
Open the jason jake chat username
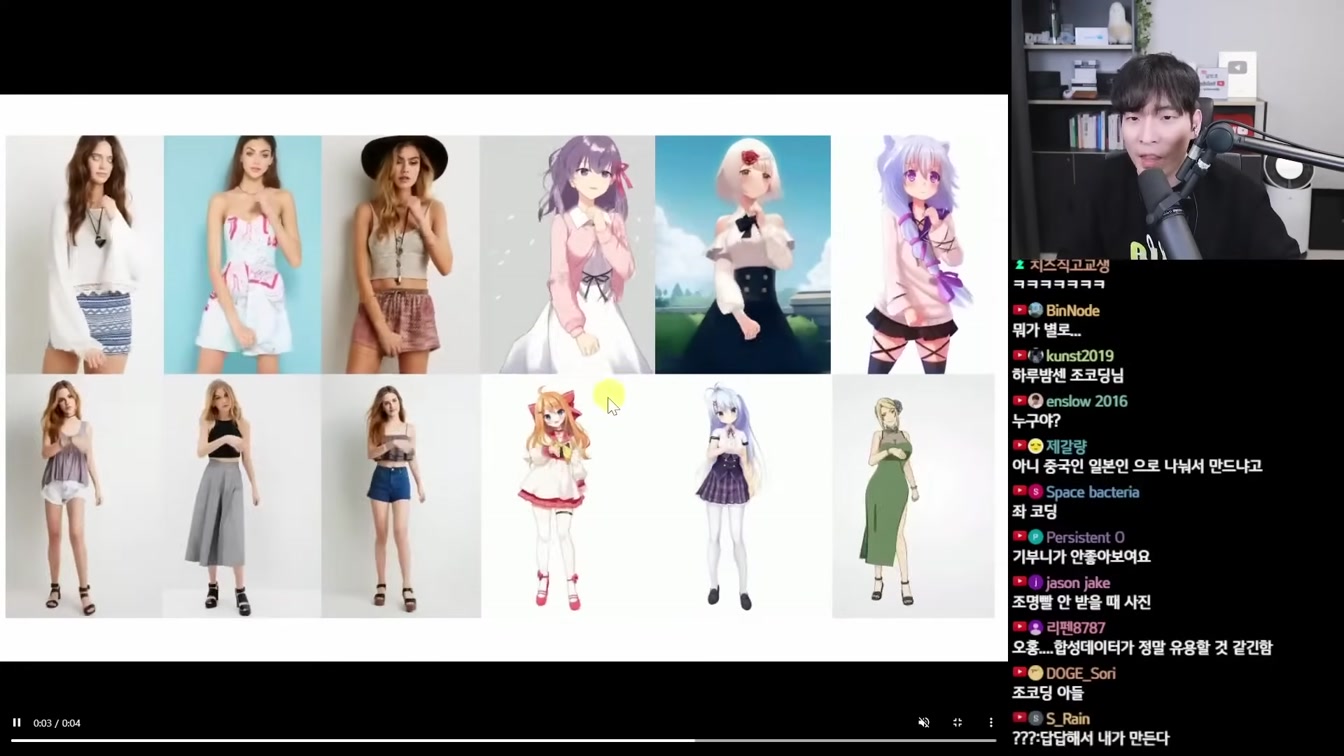click(x=1078, y=583)
